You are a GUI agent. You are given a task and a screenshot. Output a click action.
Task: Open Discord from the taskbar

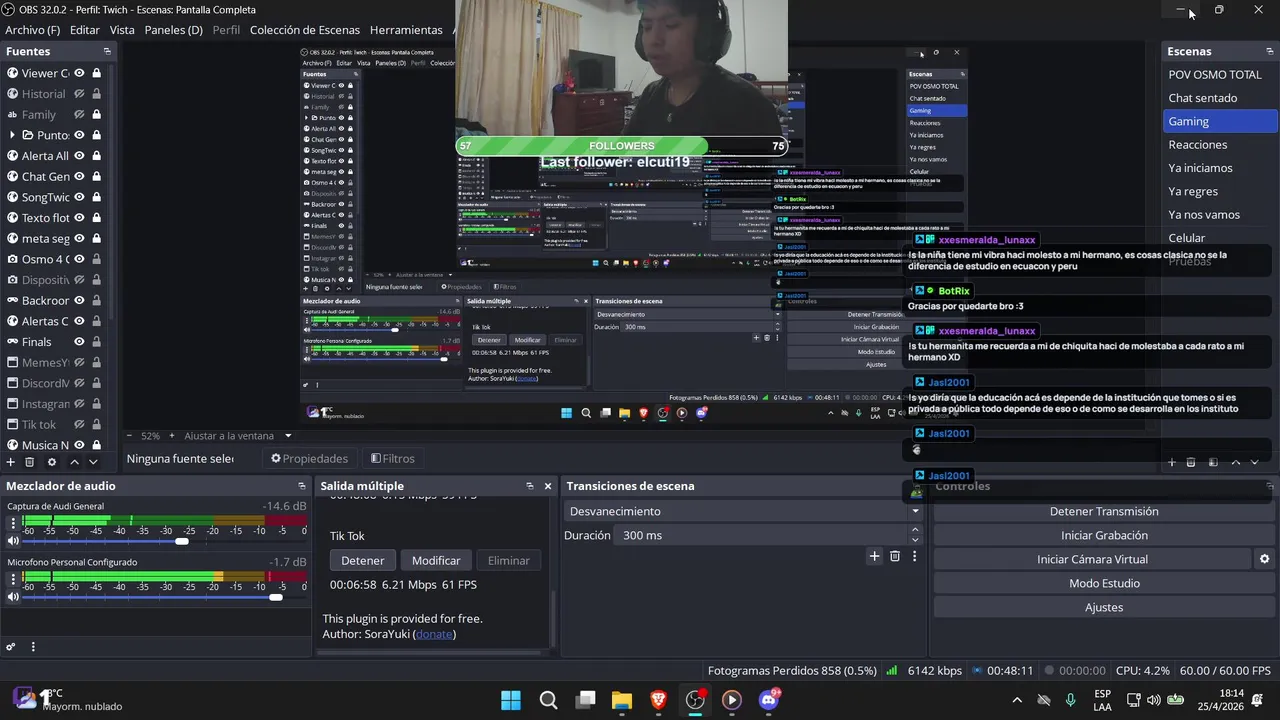pyautogui.click(x=769, y=700)
